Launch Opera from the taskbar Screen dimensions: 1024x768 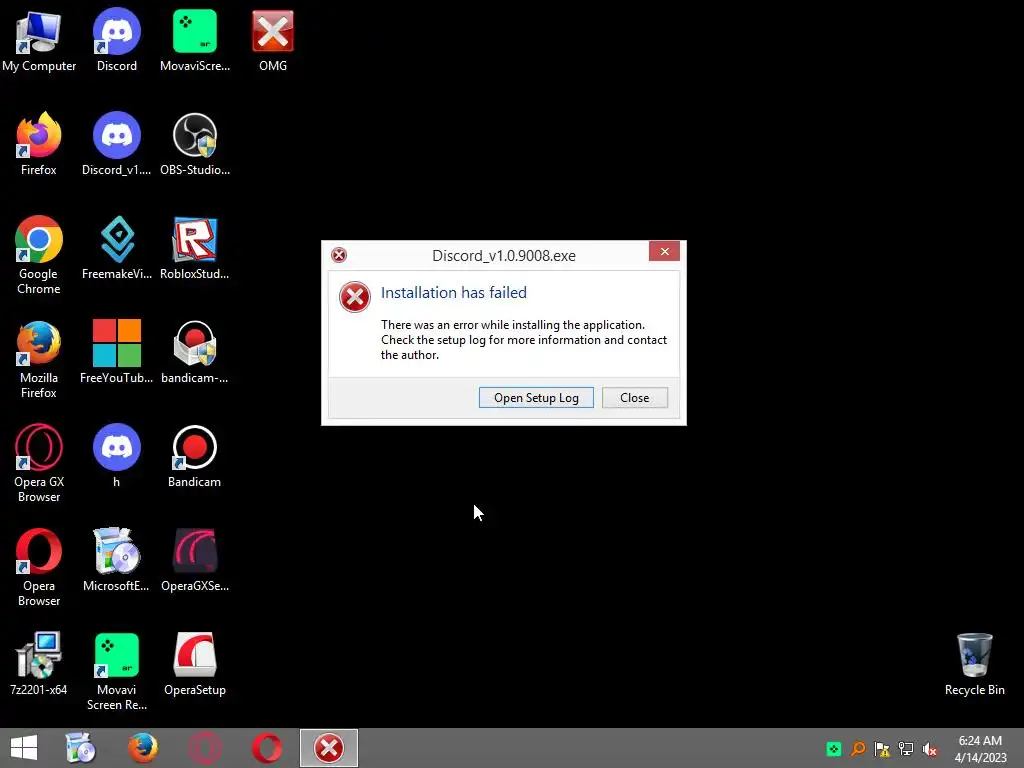click(267, 748)
